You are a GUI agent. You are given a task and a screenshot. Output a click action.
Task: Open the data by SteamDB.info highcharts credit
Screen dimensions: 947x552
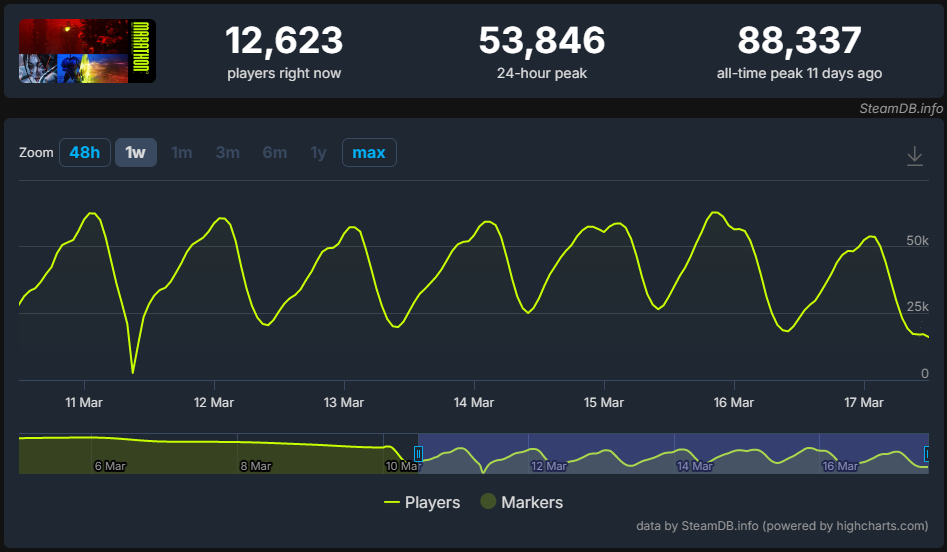782,526
